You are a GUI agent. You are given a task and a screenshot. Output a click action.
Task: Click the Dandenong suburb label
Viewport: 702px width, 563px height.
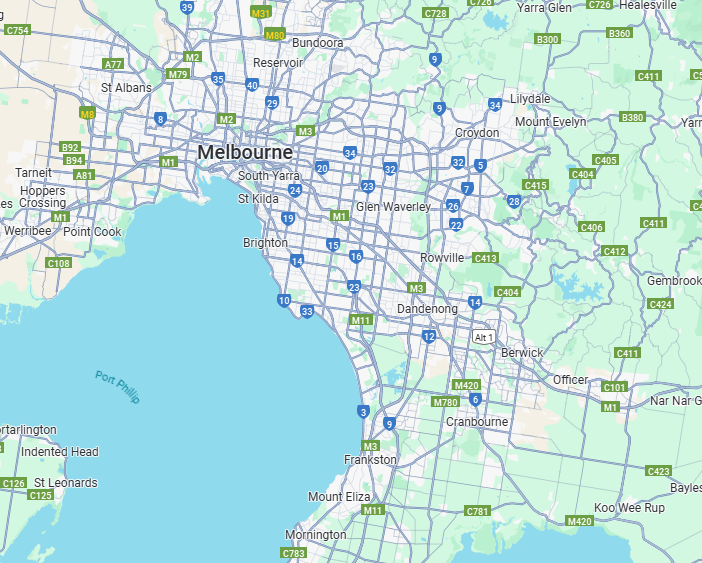pos(427,309)
